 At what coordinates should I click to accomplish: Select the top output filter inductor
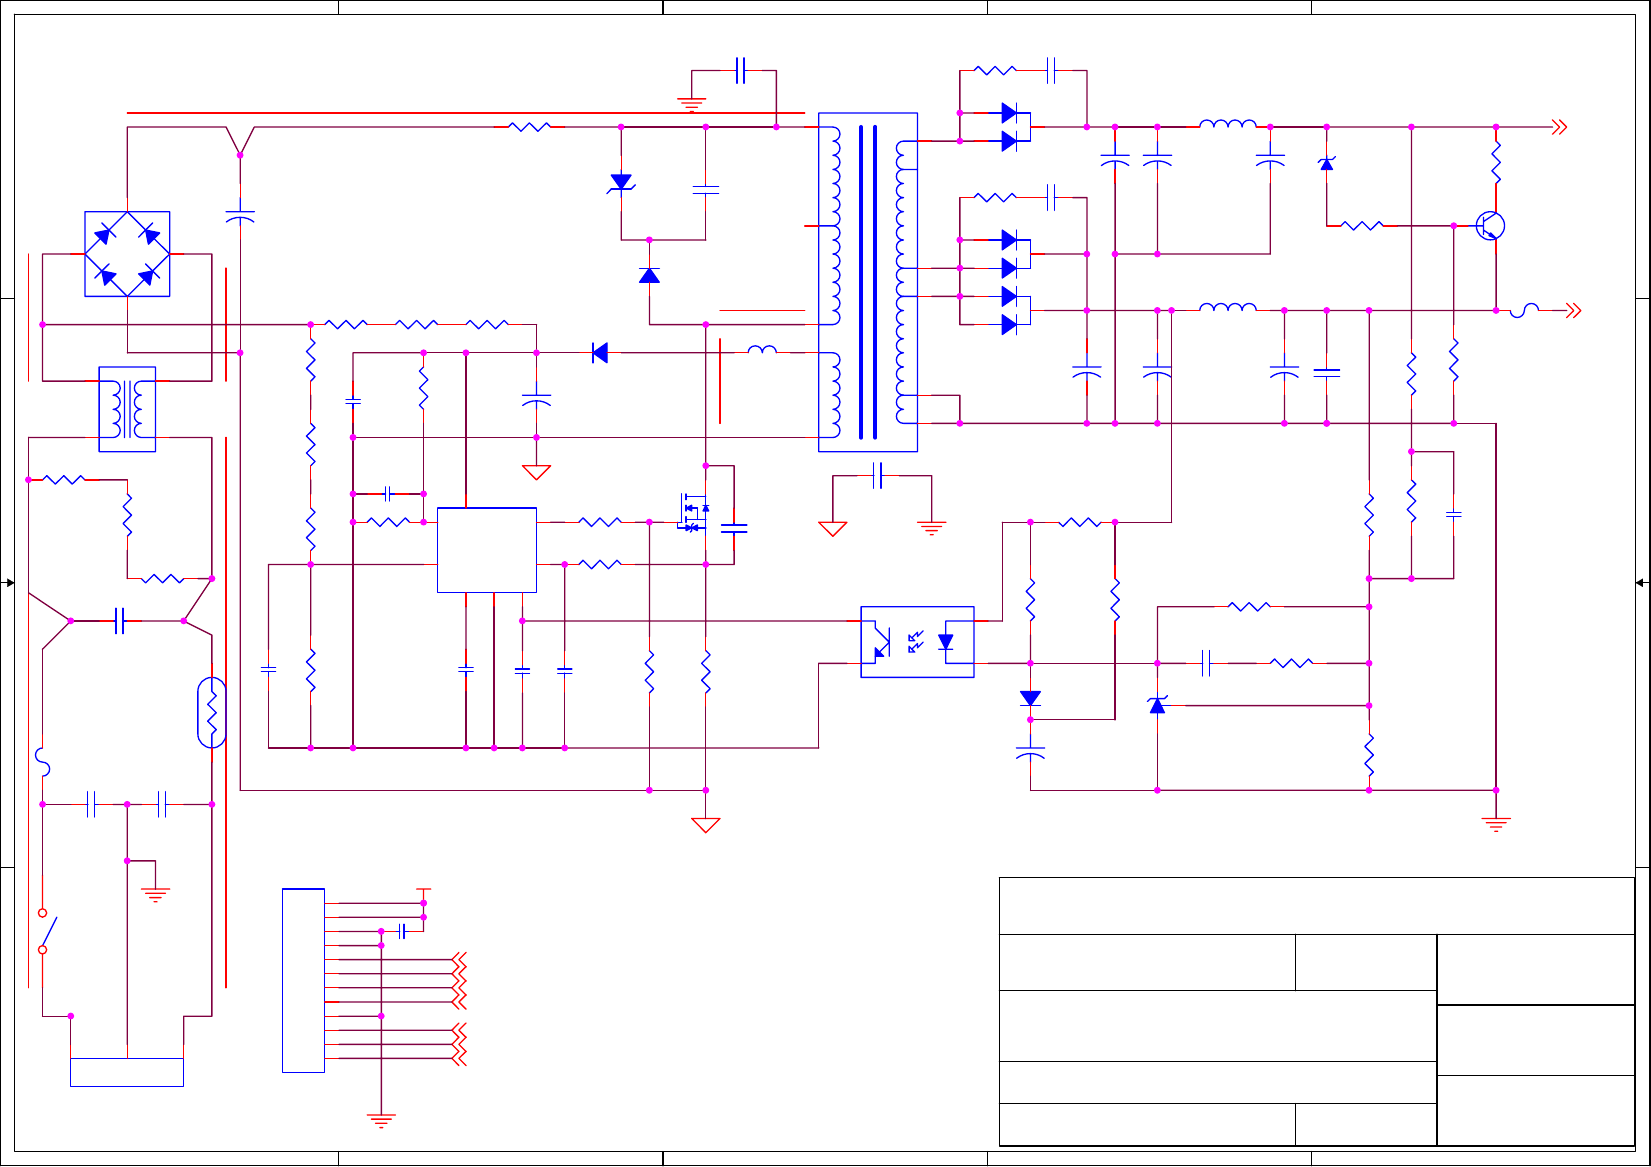1228,124
